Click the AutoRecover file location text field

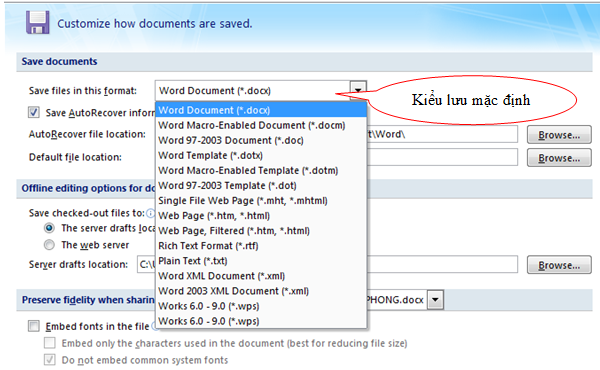pos(442,134)
